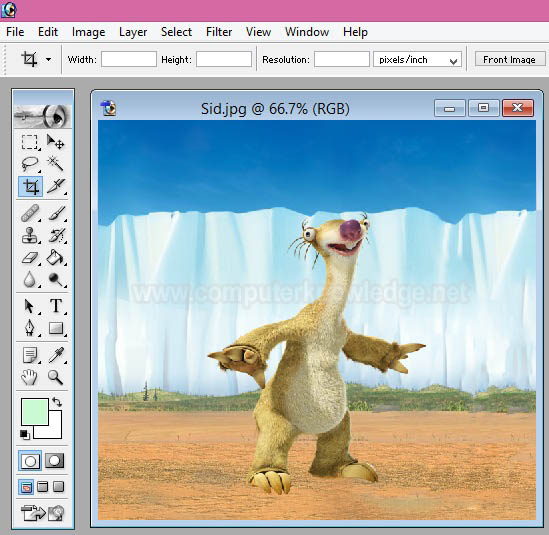Viewport: 549px width, 535px height.
Task: Pick the light green foreground color swatch
Action: (34, 411)
